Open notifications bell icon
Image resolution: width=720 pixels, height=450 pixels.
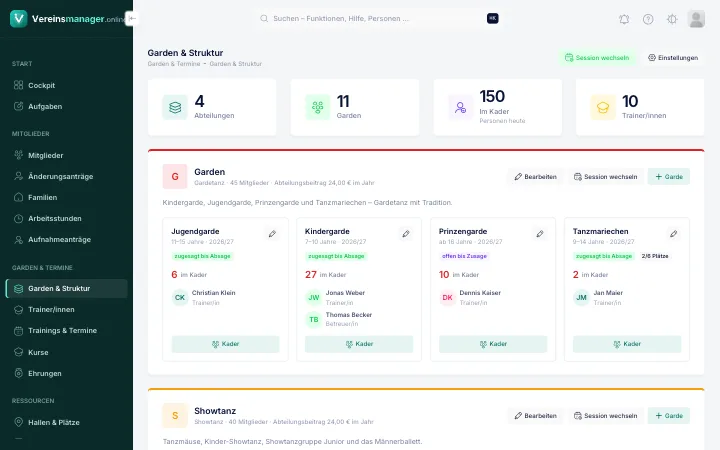[x=624, y=19]
